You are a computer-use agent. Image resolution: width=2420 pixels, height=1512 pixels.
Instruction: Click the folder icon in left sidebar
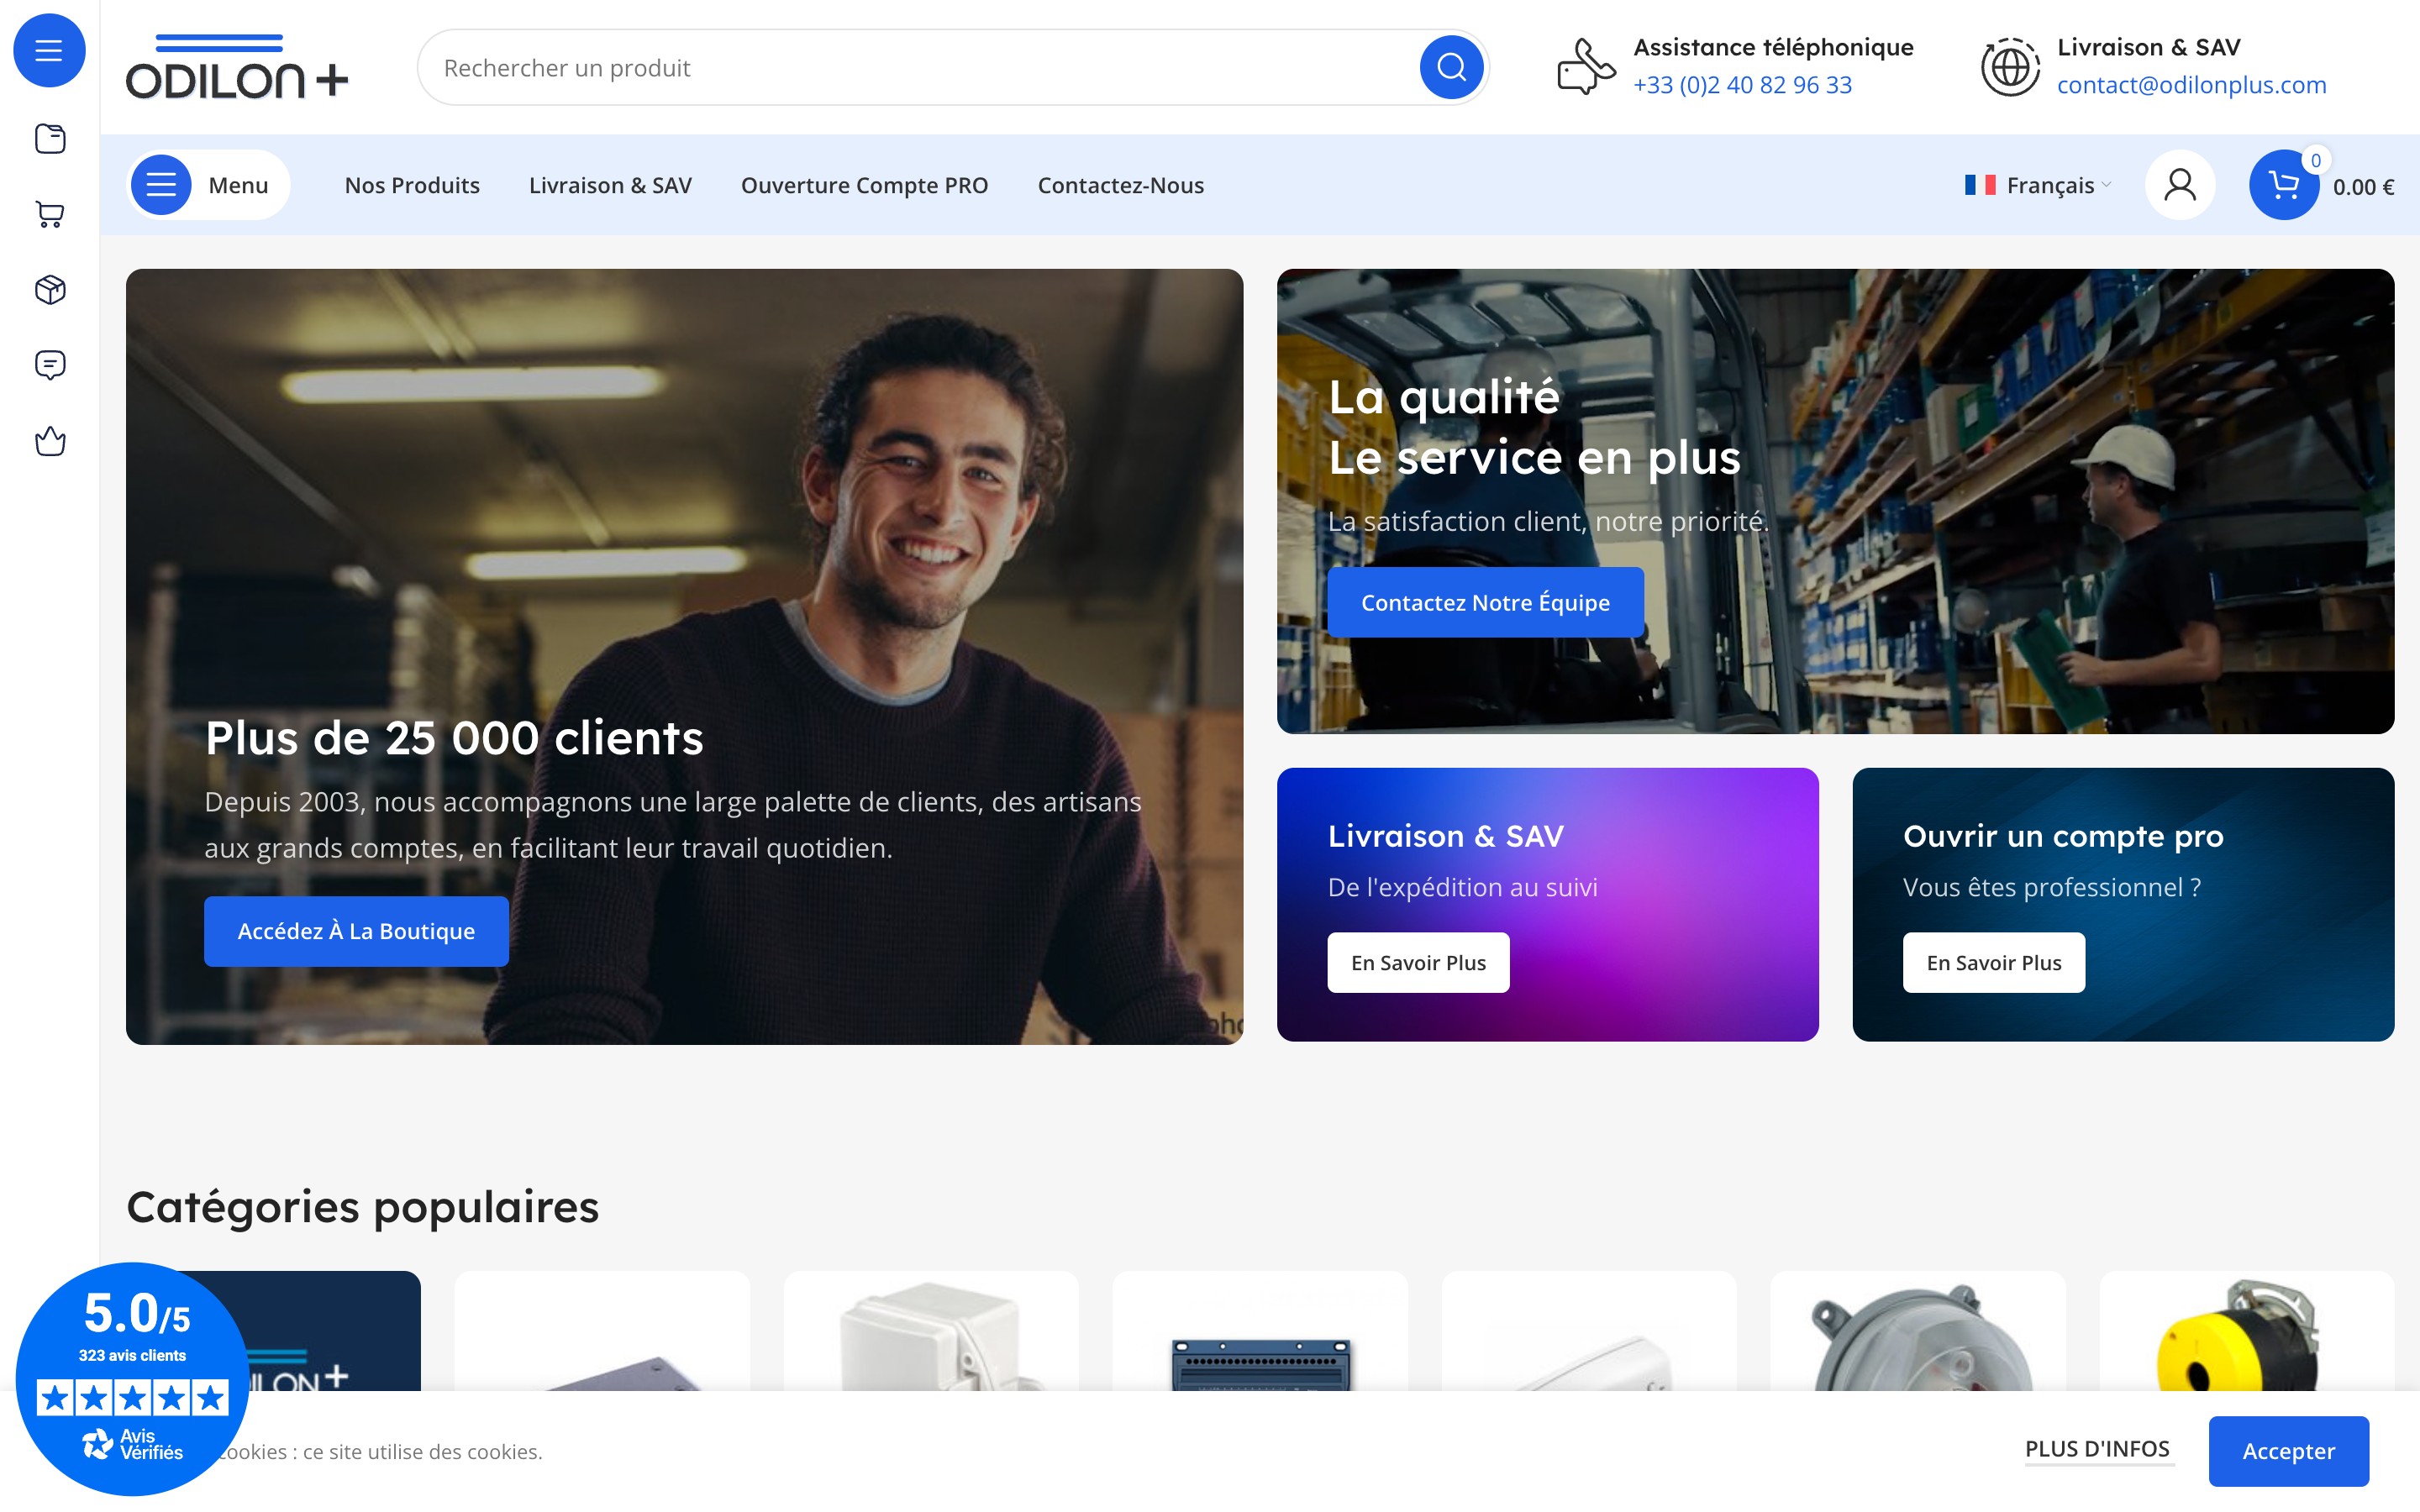point(50,138)
